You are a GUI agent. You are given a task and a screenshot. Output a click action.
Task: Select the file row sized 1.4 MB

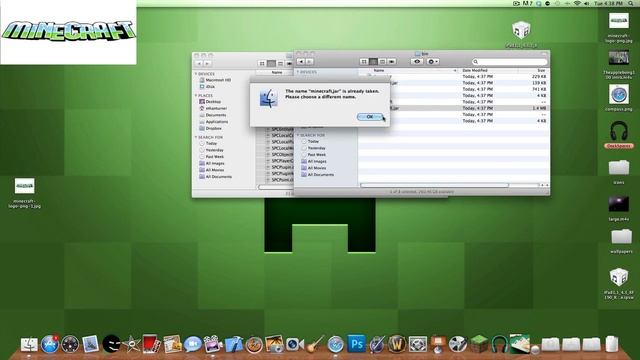click(454, 108)
